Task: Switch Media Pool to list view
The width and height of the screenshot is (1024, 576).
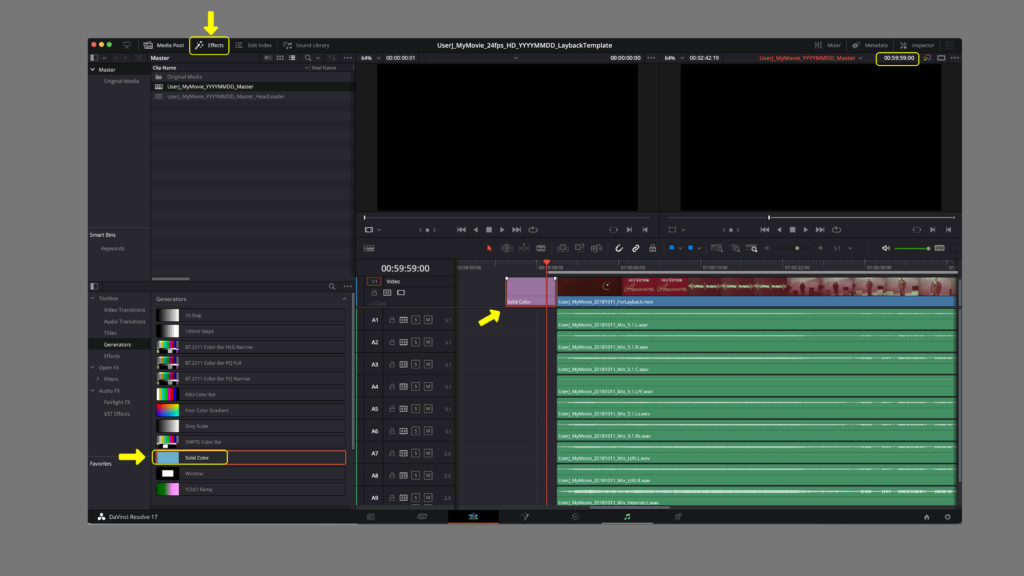Action: point(292,57)
